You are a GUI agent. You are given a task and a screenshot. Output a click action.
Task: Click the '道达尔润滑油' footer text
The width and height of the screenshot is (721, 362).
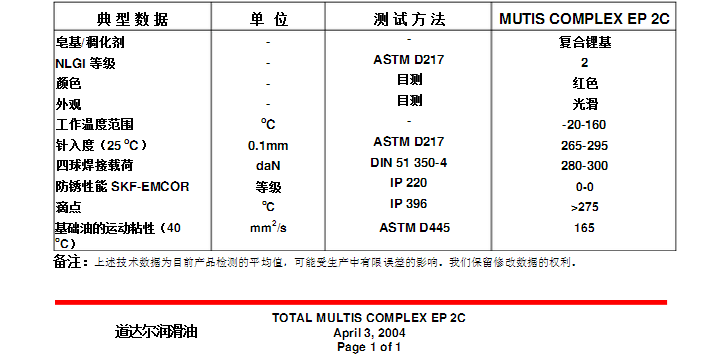click(156, 331)
